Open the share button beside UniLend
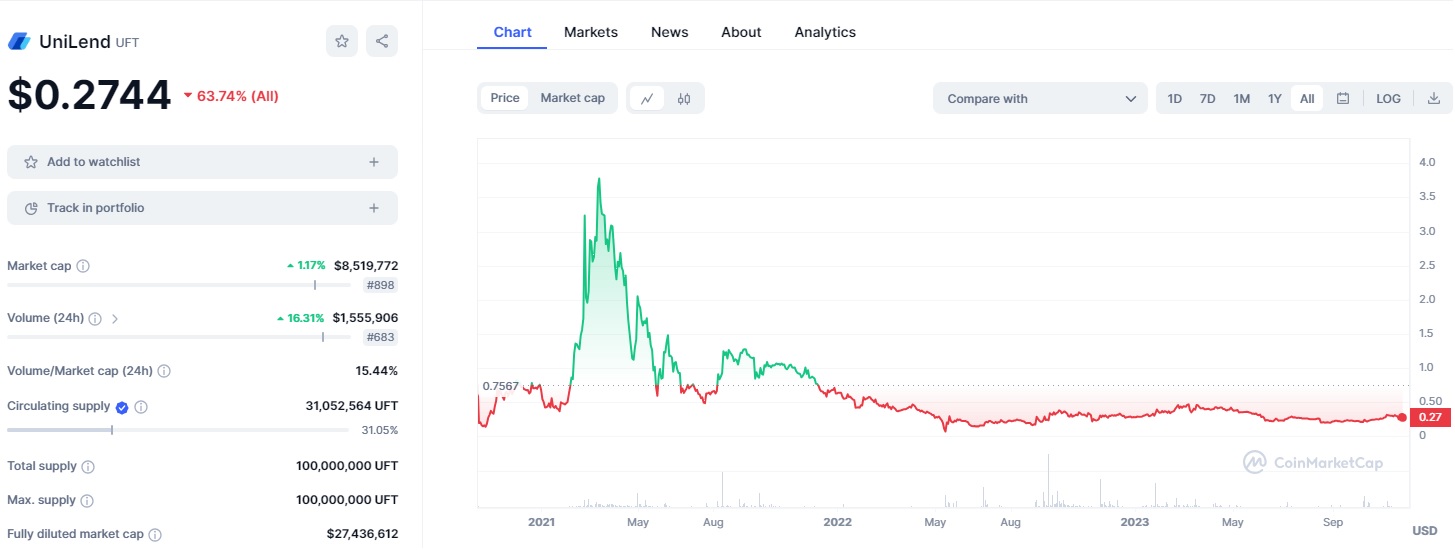This screenshot has width=1455, height=550. pyautogui.click(x=382, y=41)
